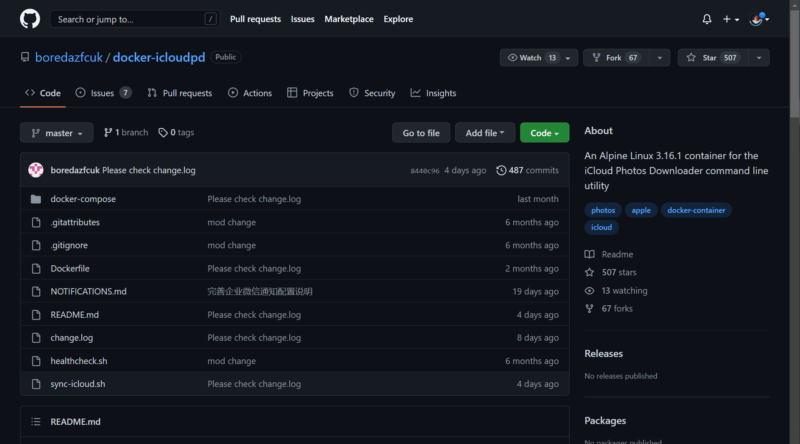The height and width of the screenshot is (444, 800).
Task: Click the file icon beside .gitignore
Action: click(36, 245)
